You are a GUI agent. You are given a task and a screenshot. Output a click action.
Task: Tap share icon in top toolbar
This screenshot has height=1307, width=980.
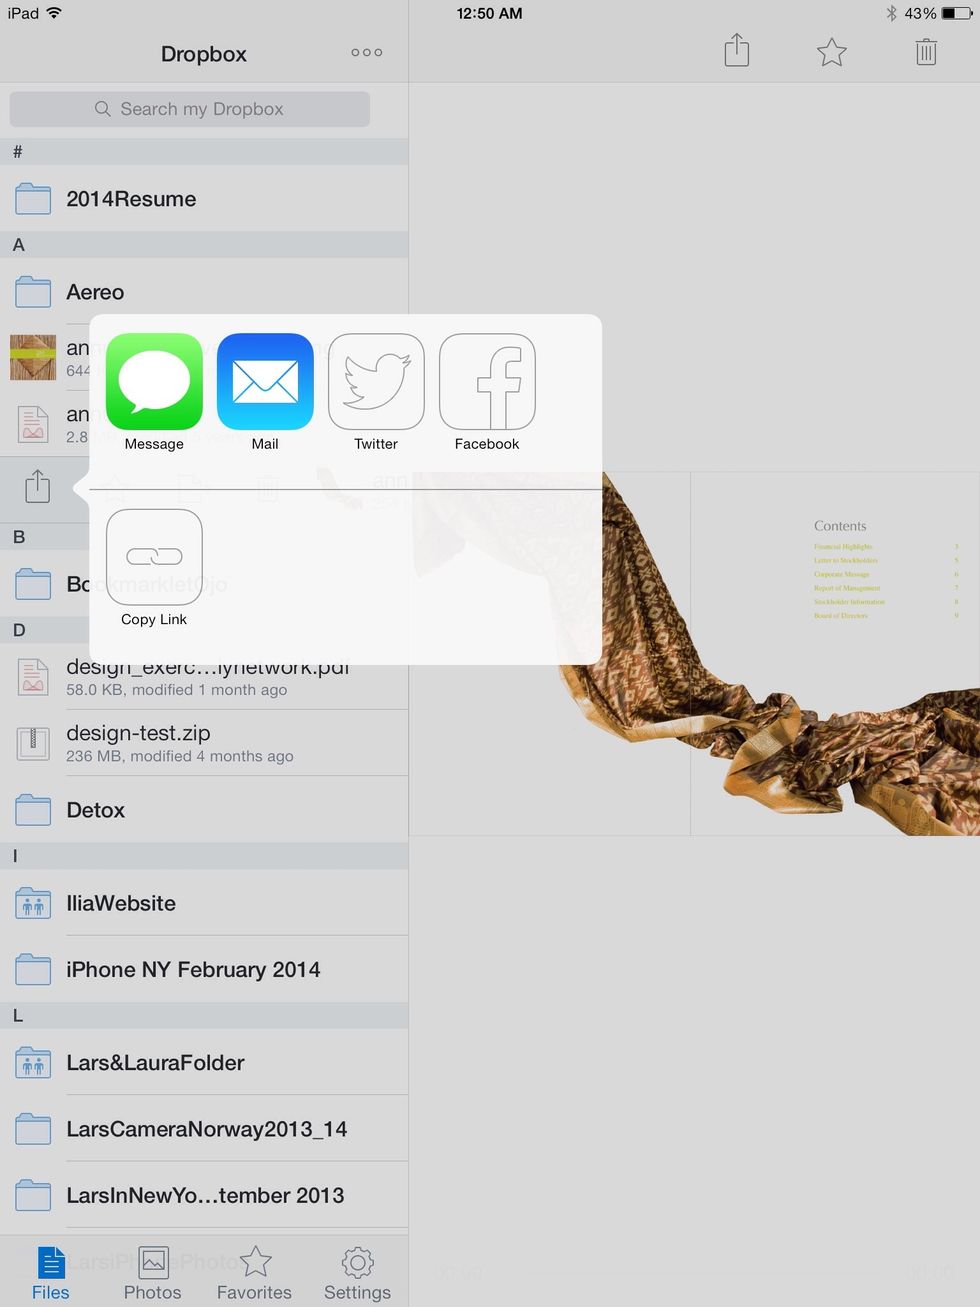pyautogui.click(x=736, y=51)
